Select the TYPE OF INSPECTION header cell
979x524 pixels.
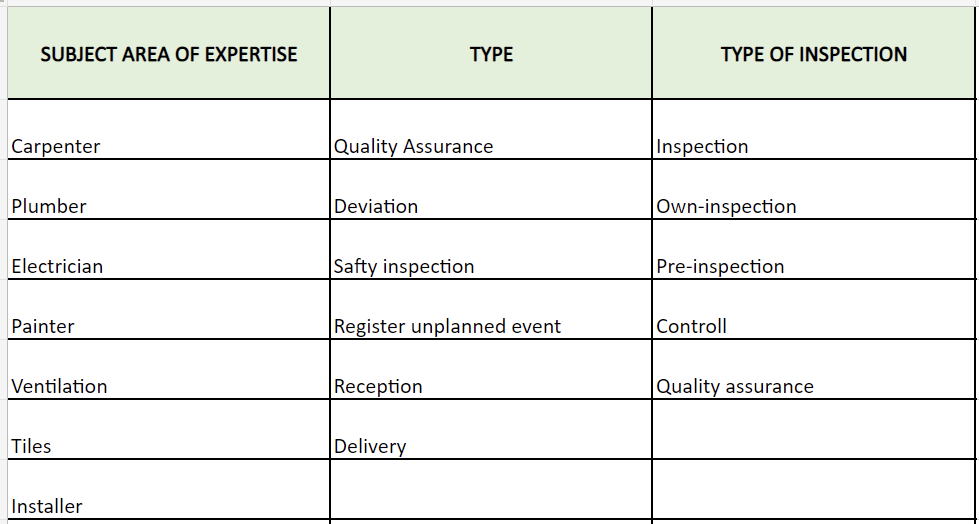point(814,53)
